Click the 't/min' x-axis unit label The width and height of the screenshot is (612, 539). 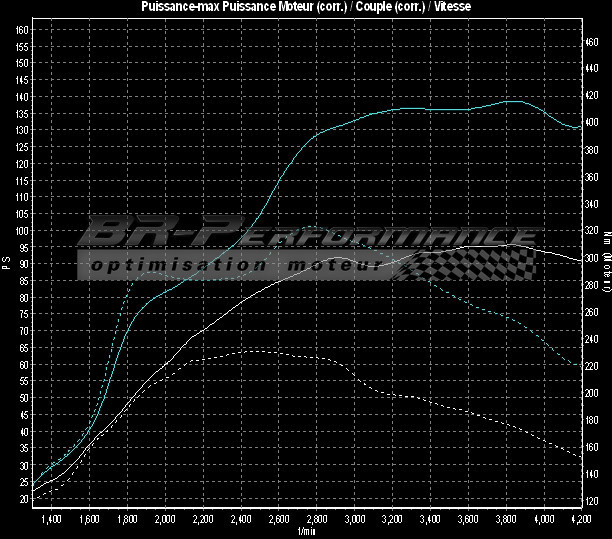coord(306,533)
